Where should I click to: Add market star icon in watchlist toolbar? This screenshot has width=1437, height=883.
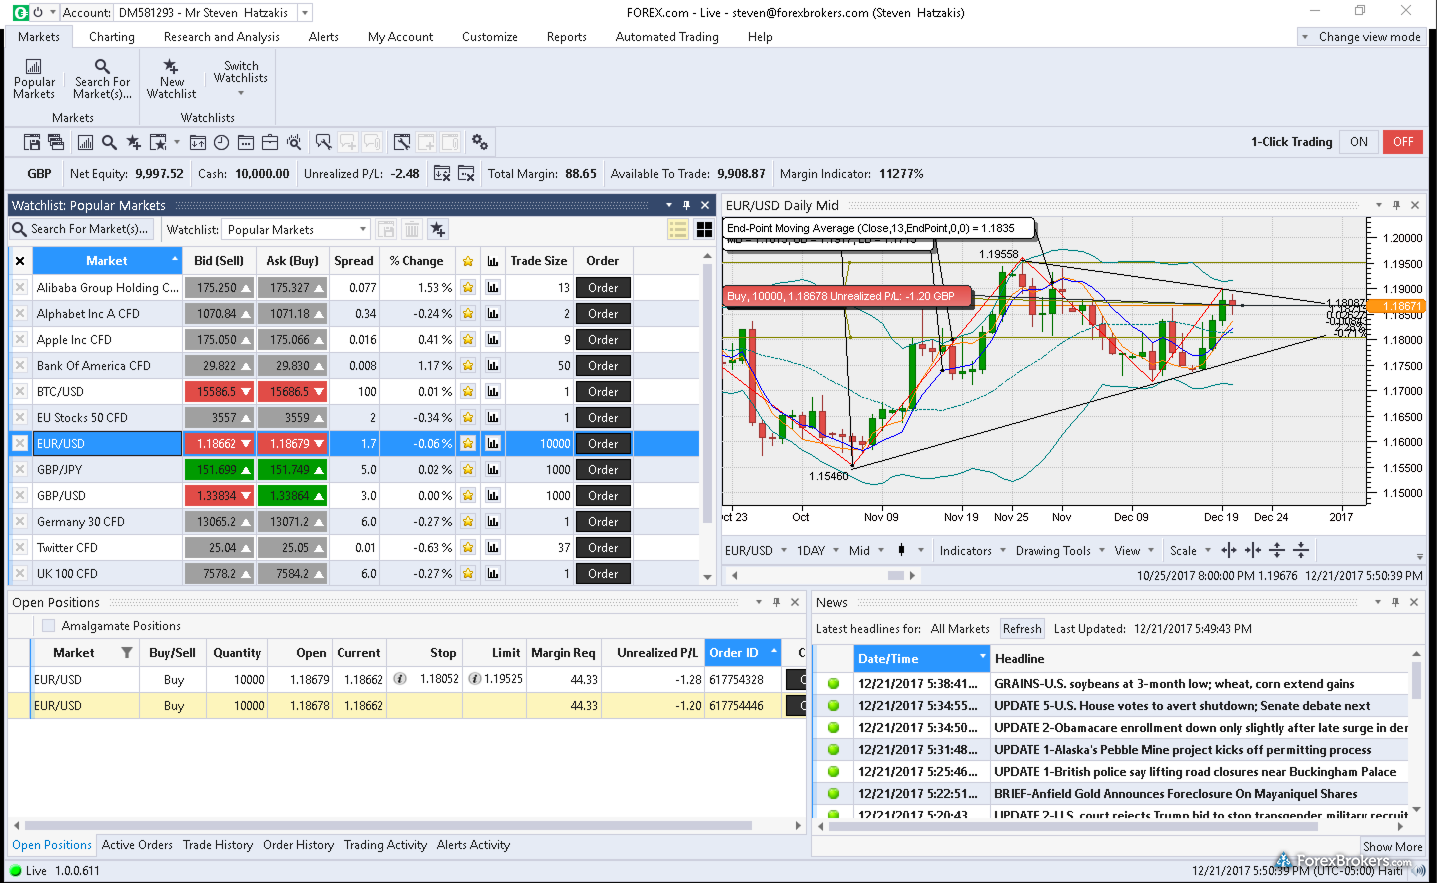(437, 230)
